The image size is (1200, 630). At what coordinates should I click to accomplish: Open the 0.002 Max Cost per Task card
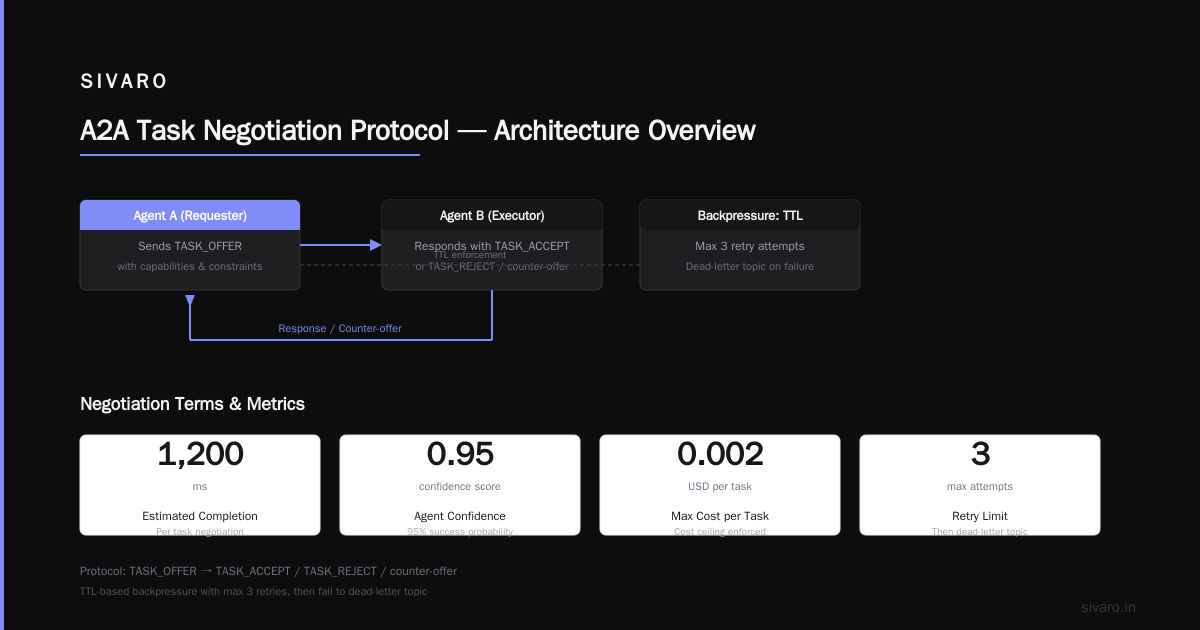pyautogui.click(x=720, y=485)
